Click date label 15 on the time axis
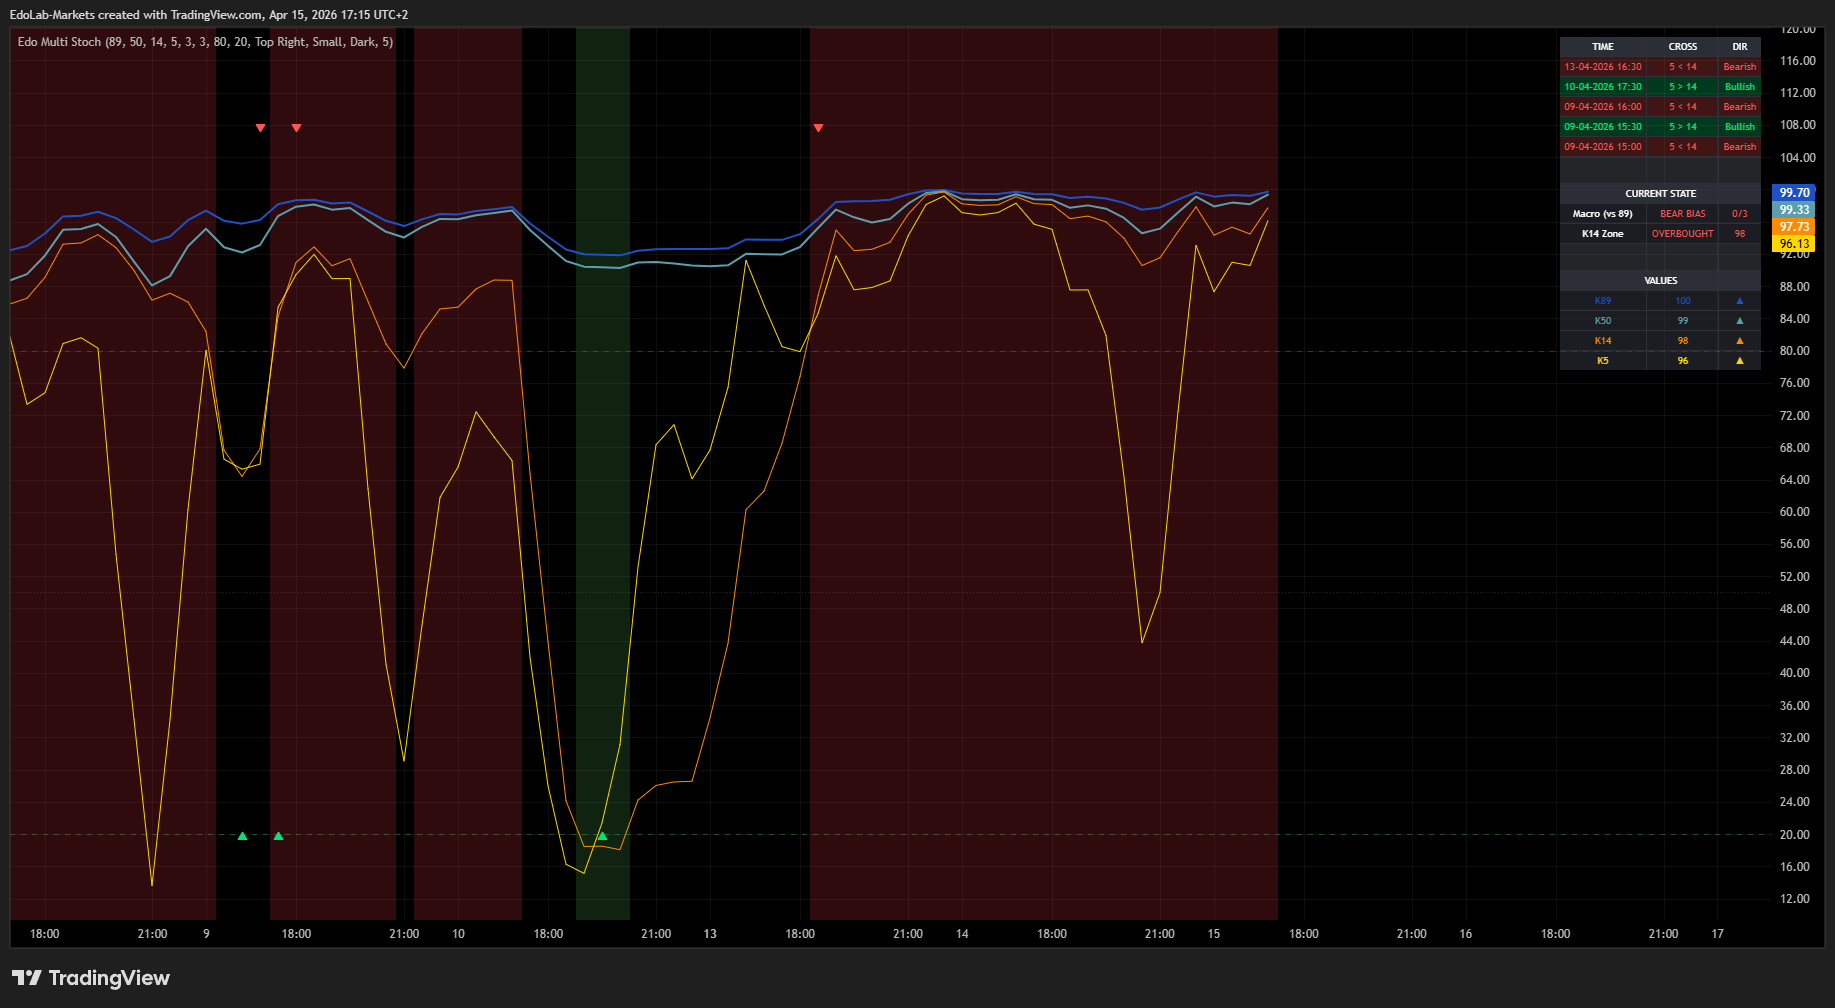The height and width of the screenshot is (1008, 1835). coord(1214,934)
